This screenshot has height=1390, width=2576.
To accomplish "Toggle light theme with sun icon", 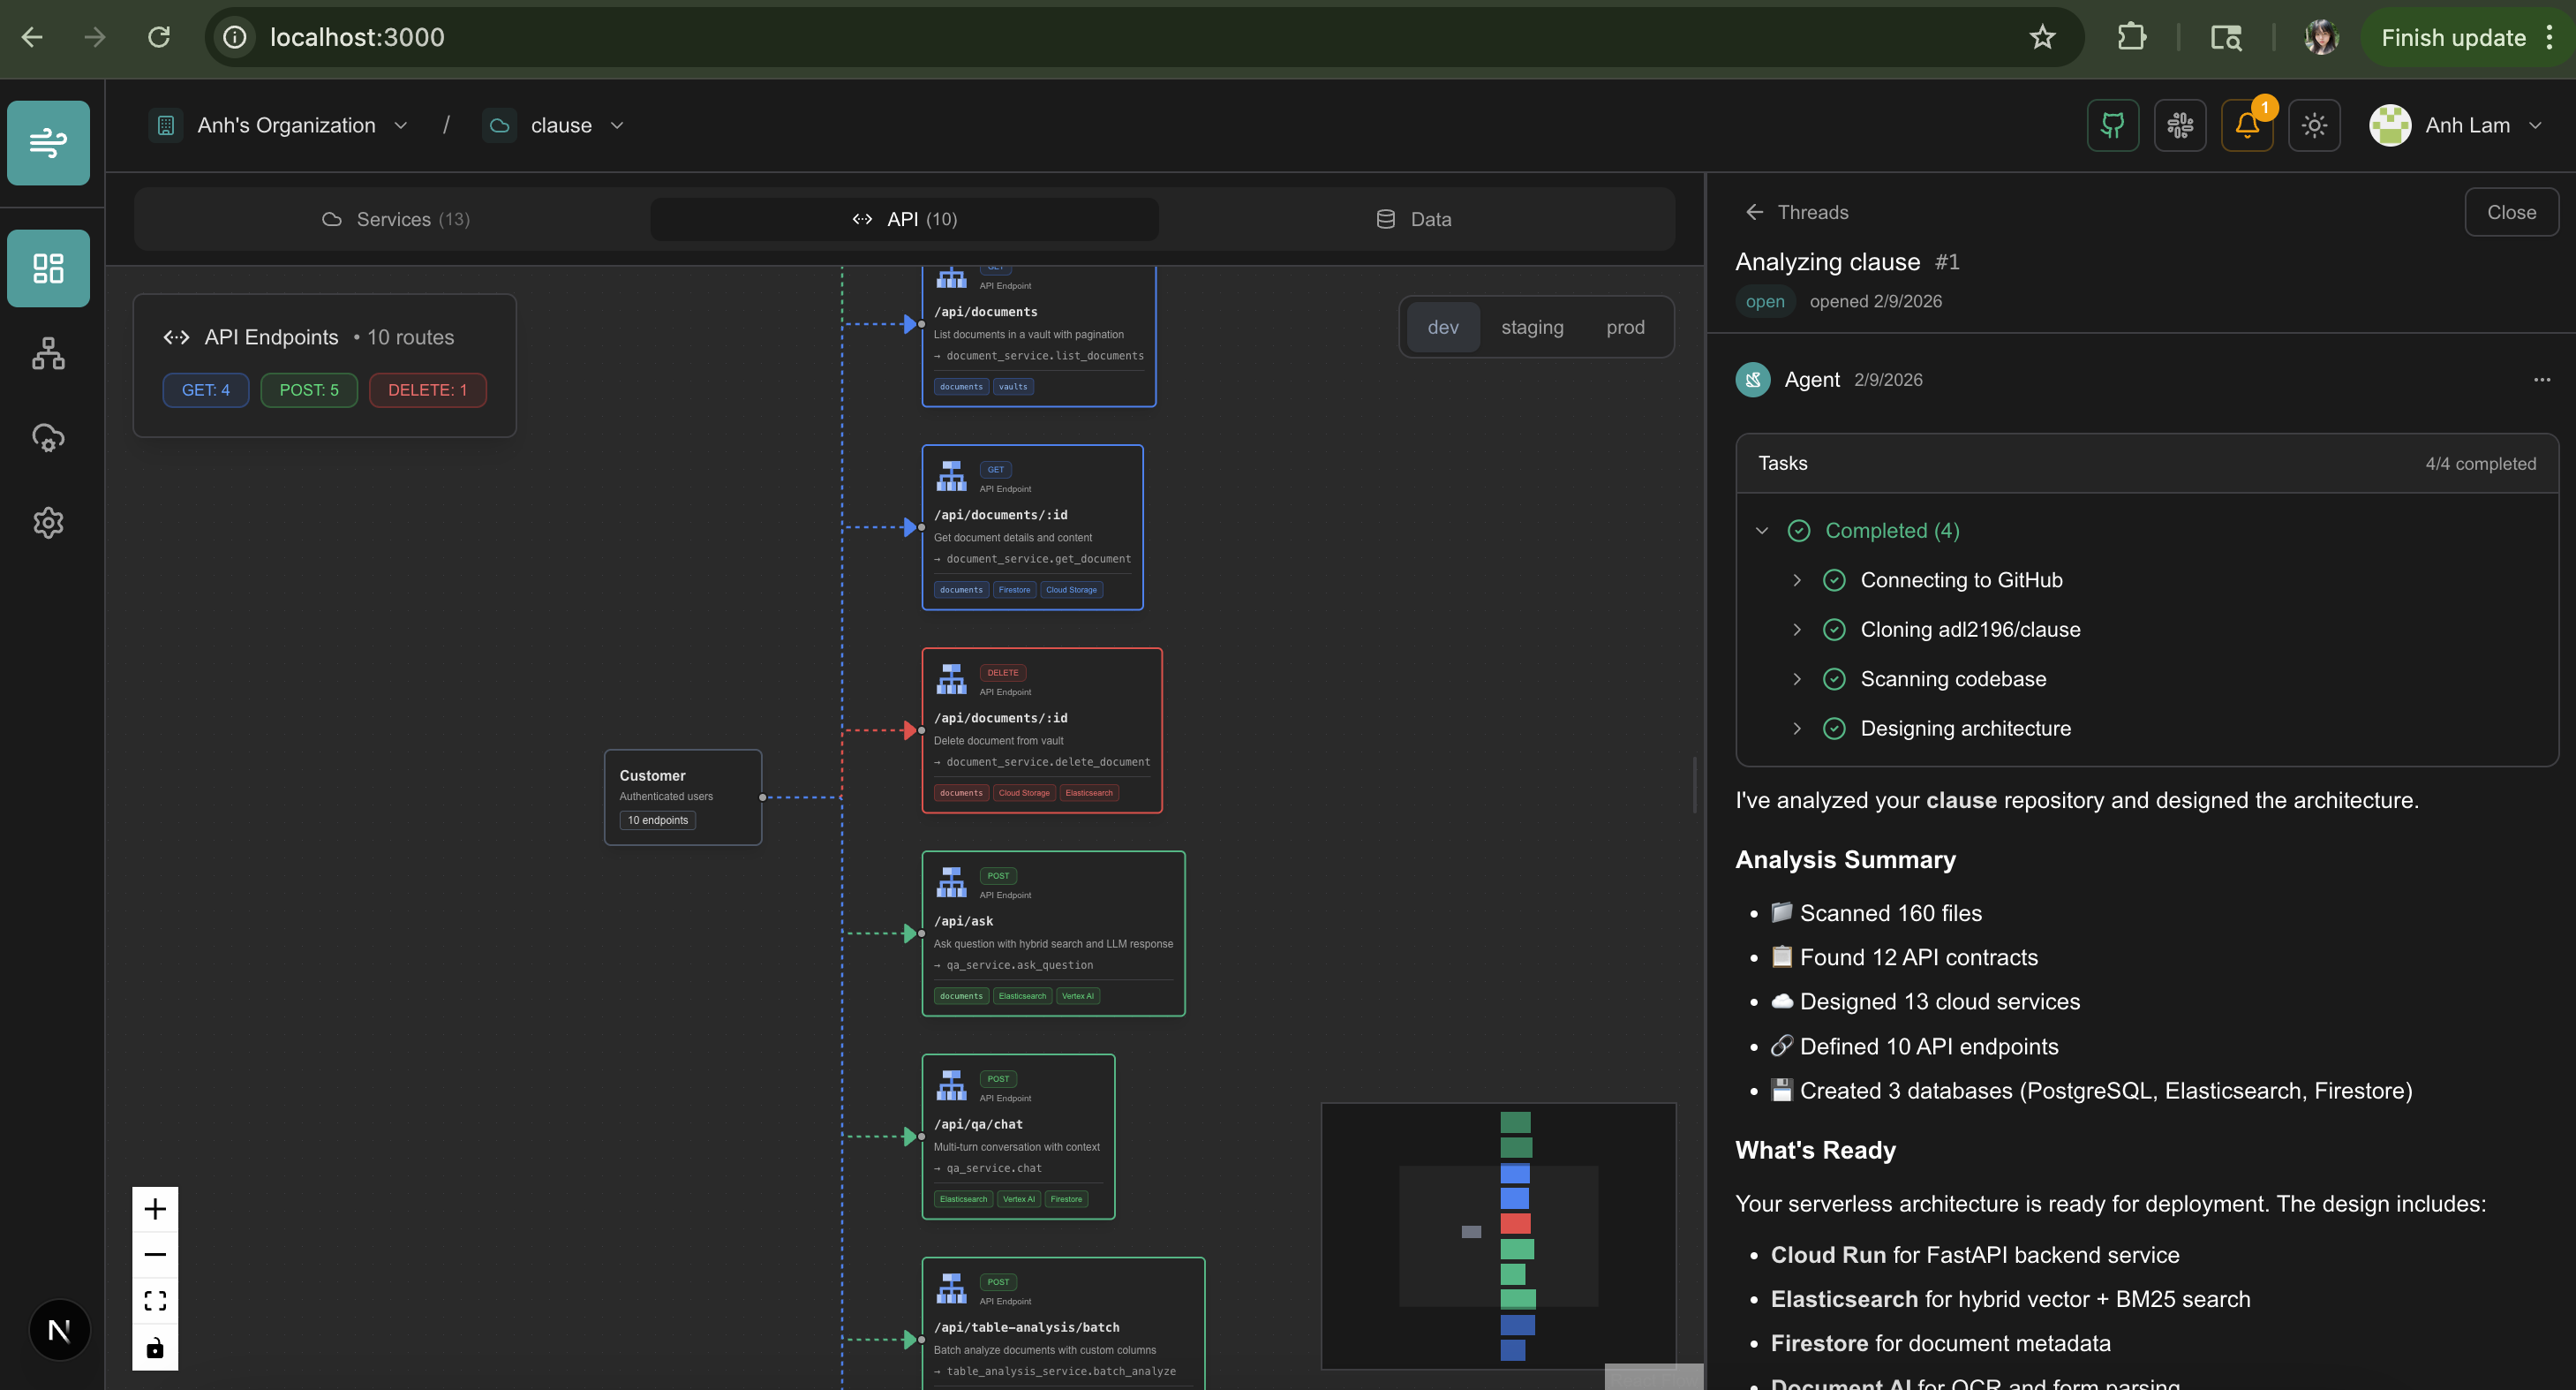I will pos(2313,125).
